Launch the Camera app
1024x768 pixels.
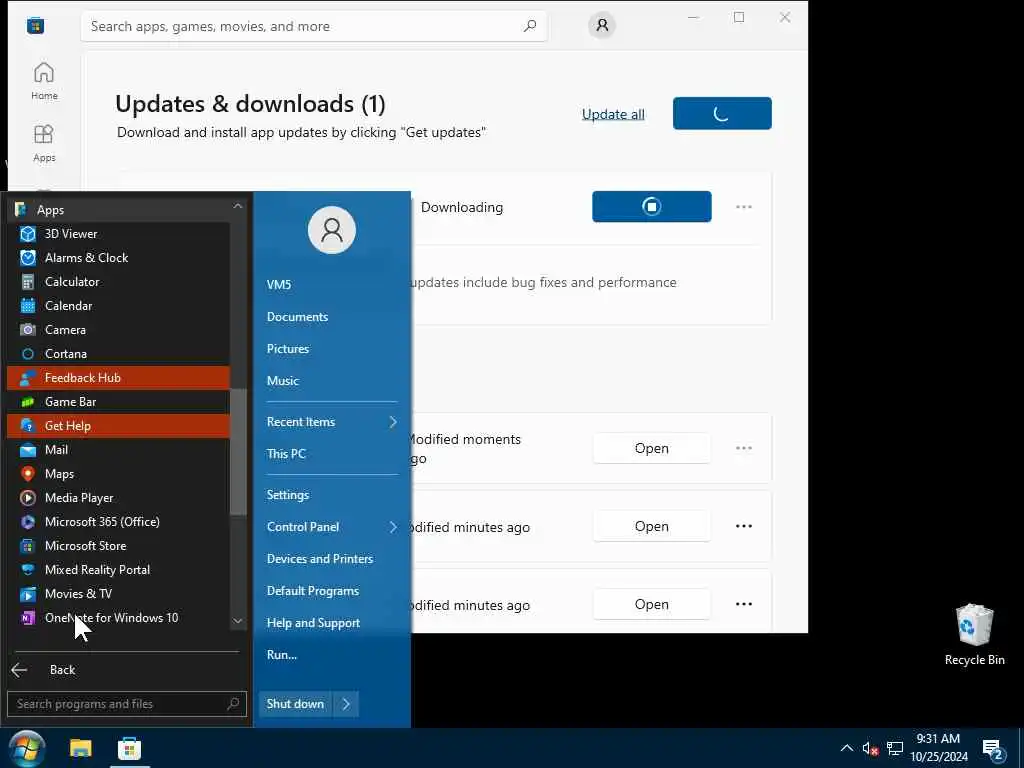tap(118, 330)
